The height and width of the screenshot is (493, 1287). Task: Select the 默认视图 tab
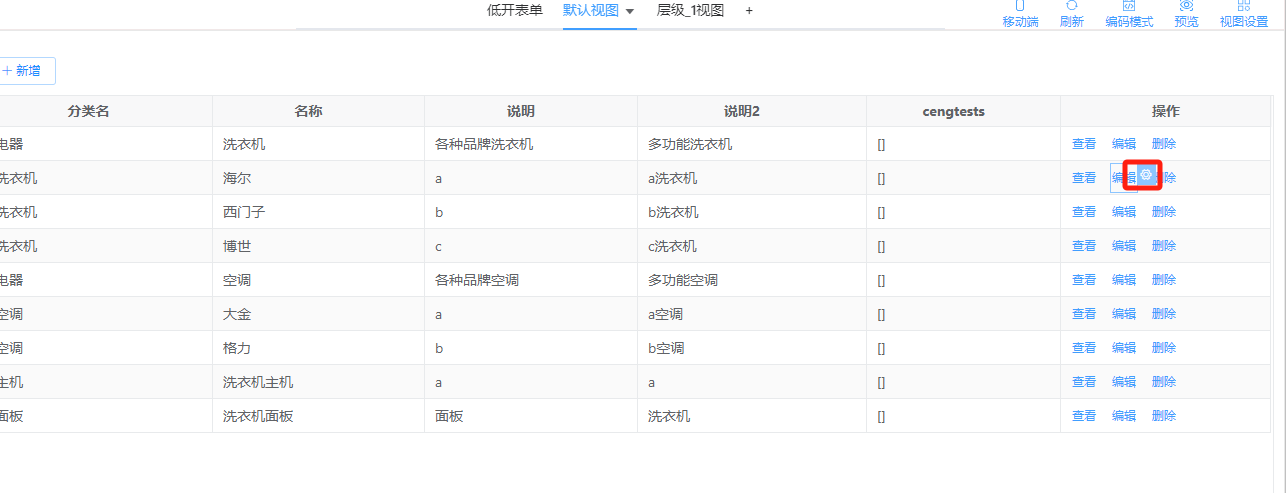click(x=591, y=11)
